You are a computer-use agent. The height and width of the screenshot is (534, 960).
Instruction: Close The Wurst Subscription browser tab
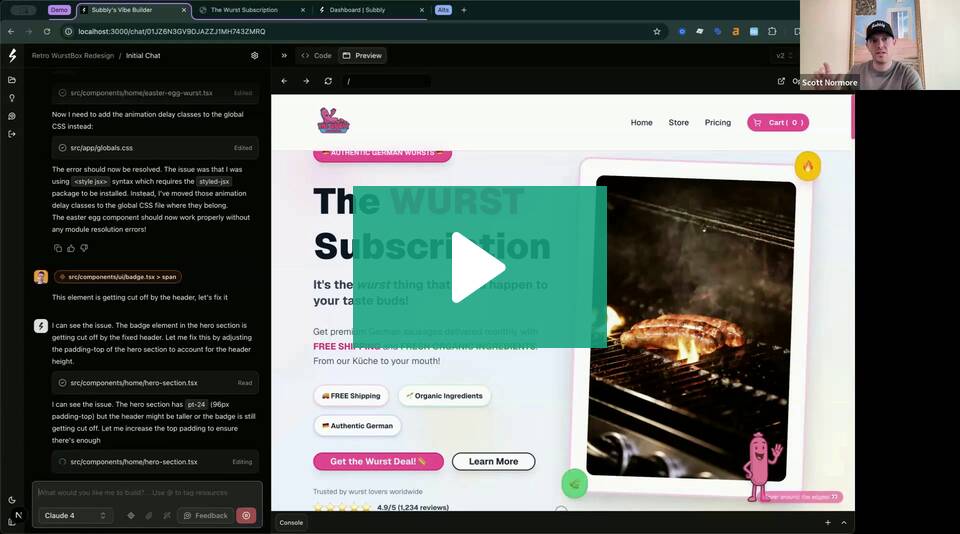pyautogui.click(x=302, y=10)
